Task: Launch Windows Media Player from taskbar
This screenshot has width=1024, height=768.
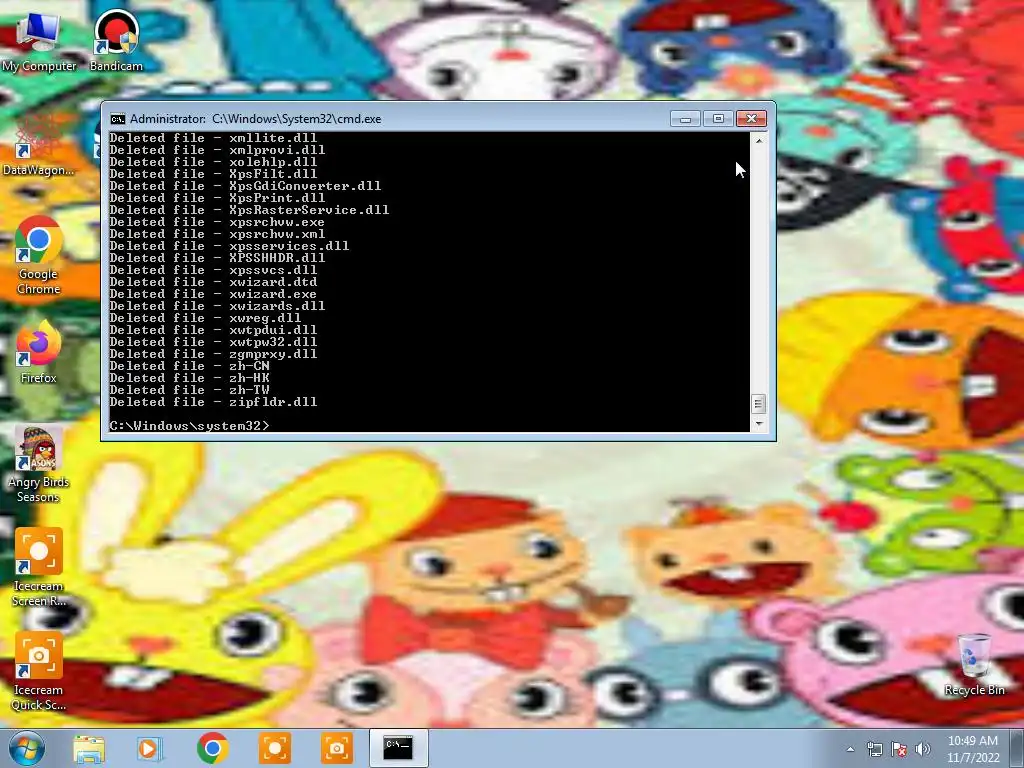Action: click(x=150, y=748)
